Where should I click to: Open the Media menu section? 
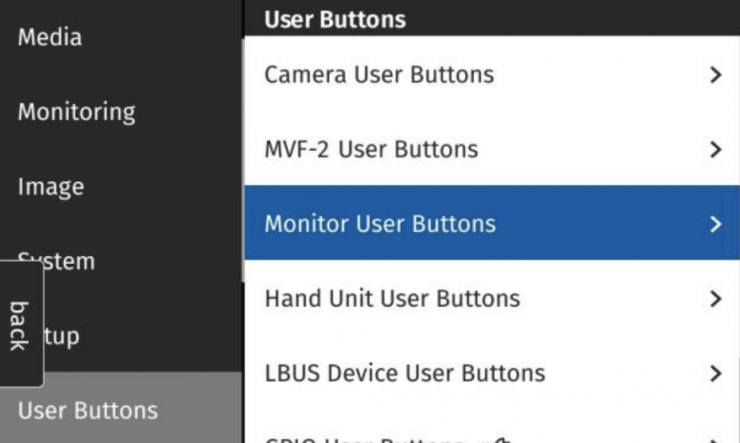click(50, 38)
